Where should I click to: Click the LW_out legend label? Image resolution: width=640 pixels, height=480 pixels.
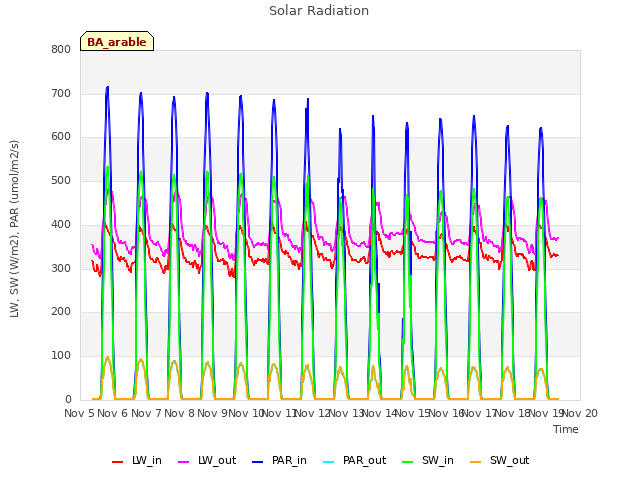click(x=217, y=460)
